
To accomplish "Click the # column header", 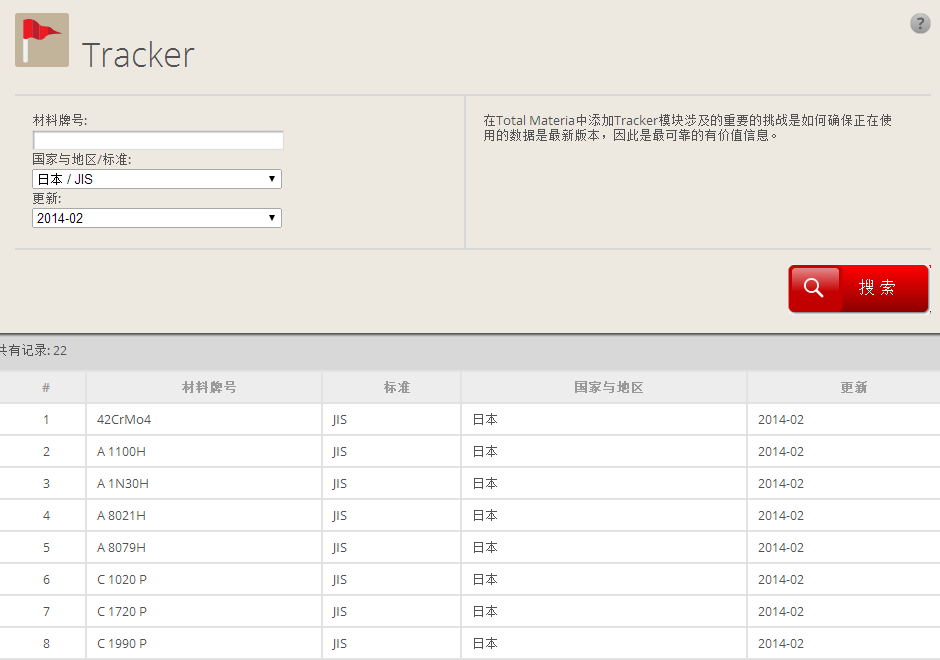I will [x=46, y=388].
